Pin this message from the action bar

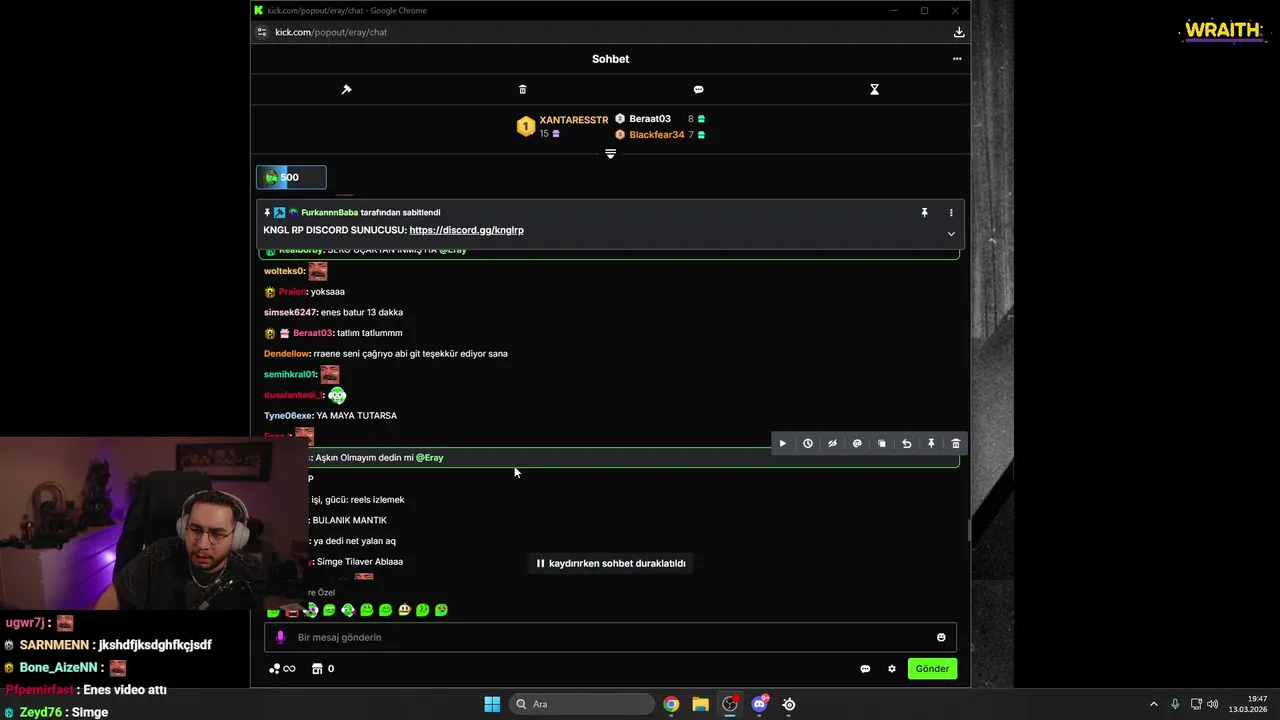point(931,444)
